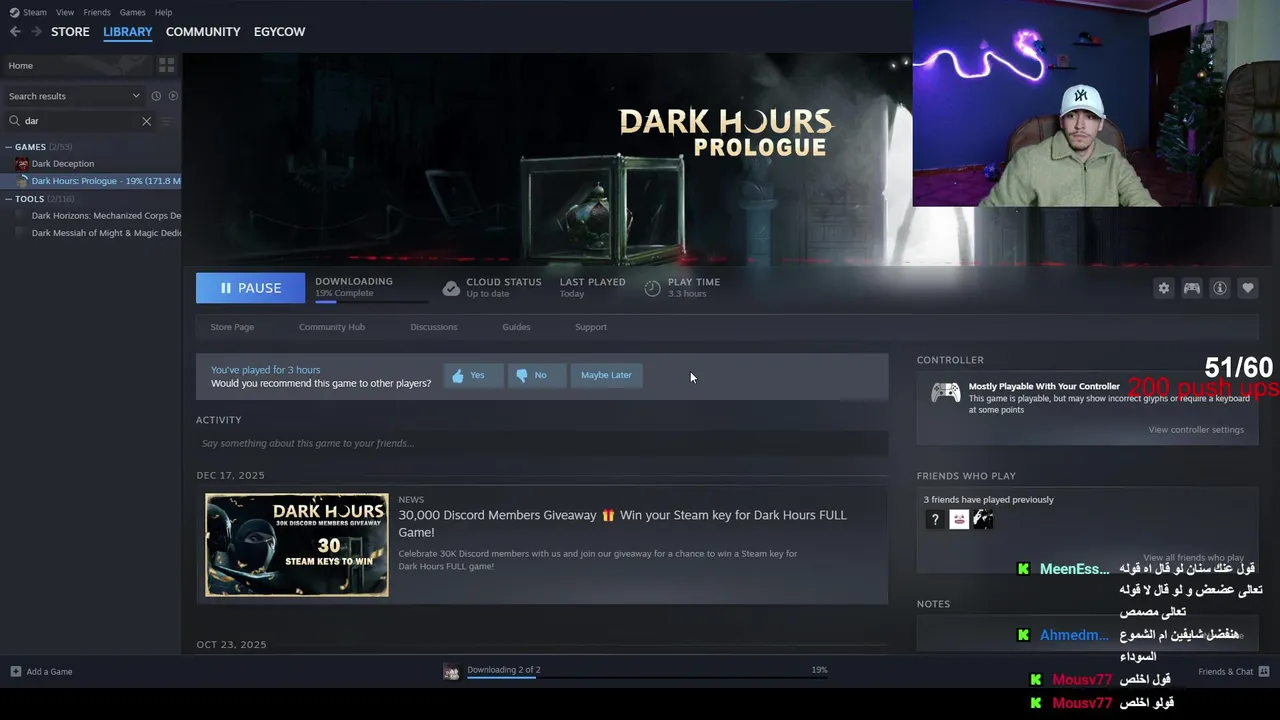Screen dimensions: 1280x720
Task: Click the cloud status icon
Action: click(451, 288)
